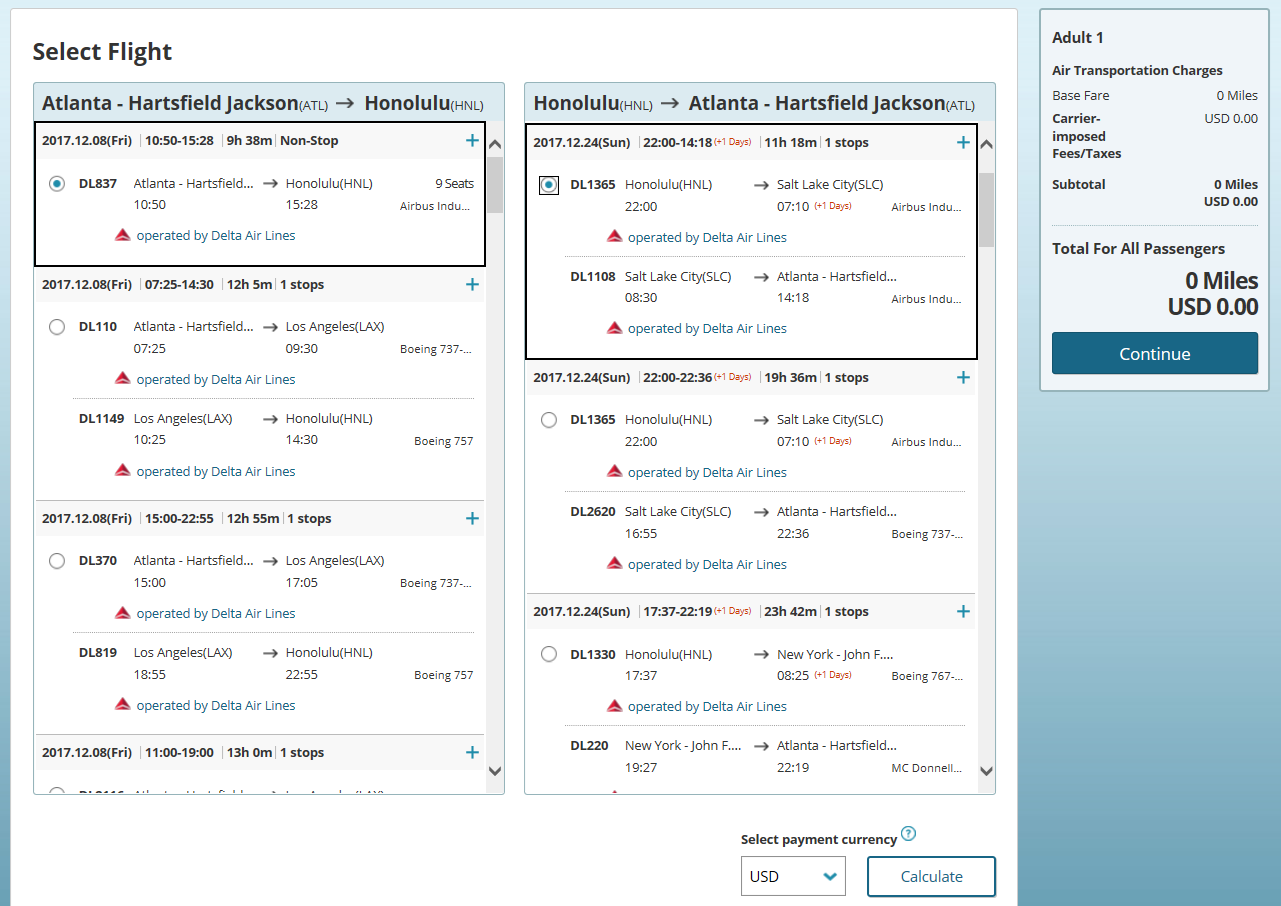The image size is (1281, 906).
Task: Click the "Subtotal" label
Action: (1079, 185)
